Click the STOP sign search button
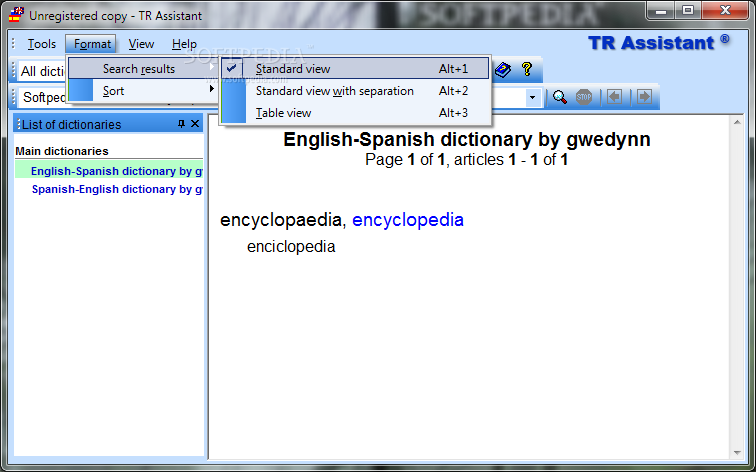The height and width of the screenshot is (472, 756). click(x=584, y=97)
